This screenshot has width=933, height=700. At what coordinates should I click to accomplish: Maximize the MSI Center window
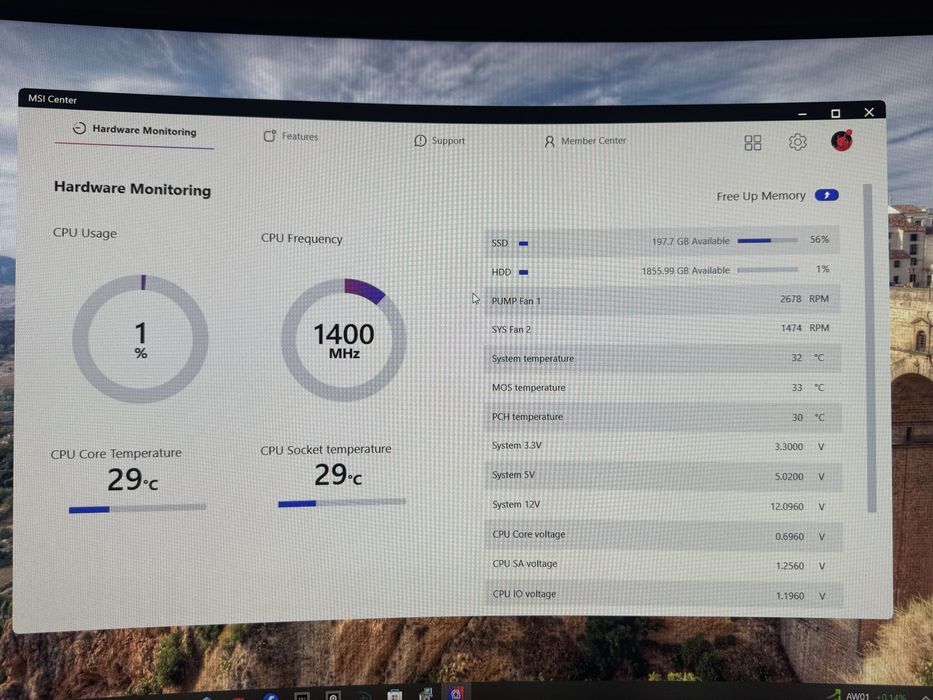pos(835,113)
